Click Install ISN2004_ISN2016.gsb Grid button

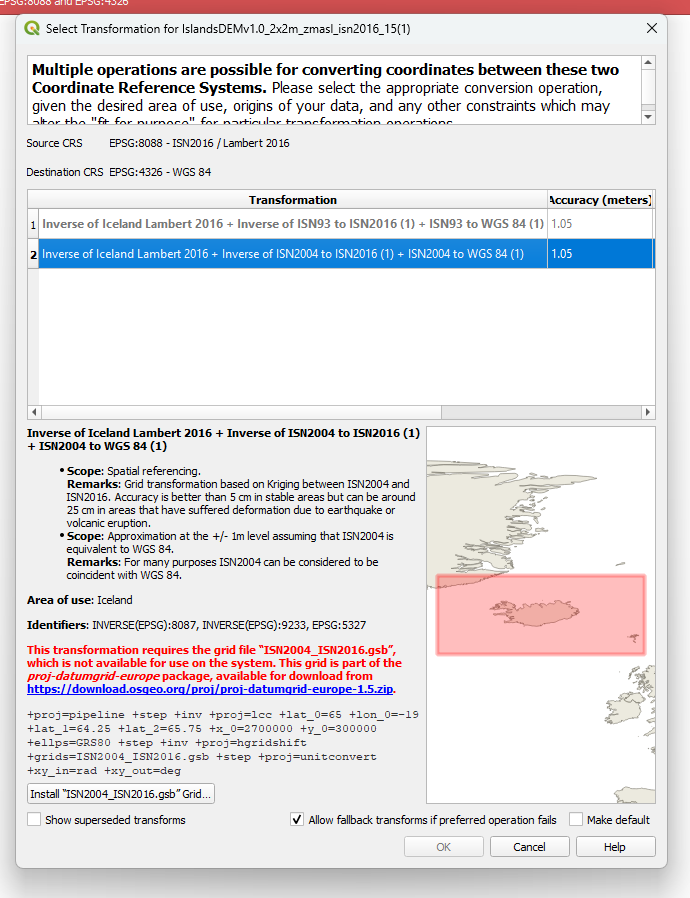pyautogui.click(x=121, y=794)
